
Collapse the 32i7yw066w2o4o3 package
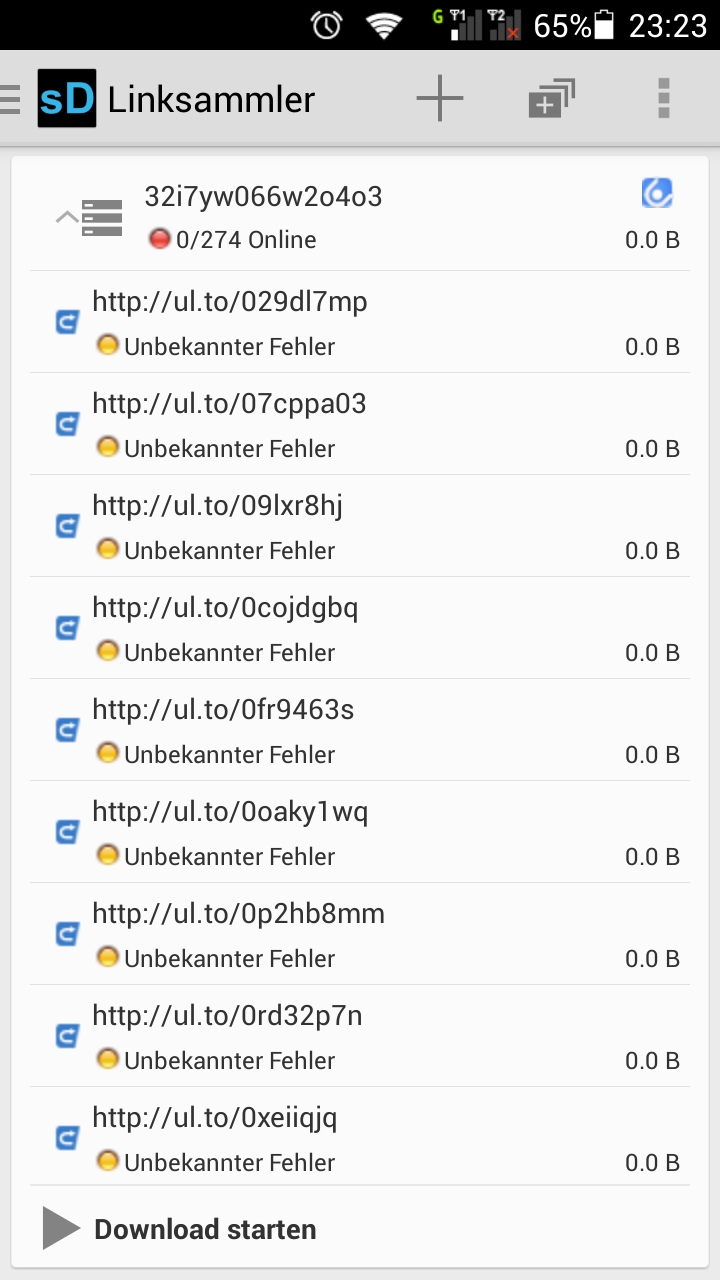(67, 217)
